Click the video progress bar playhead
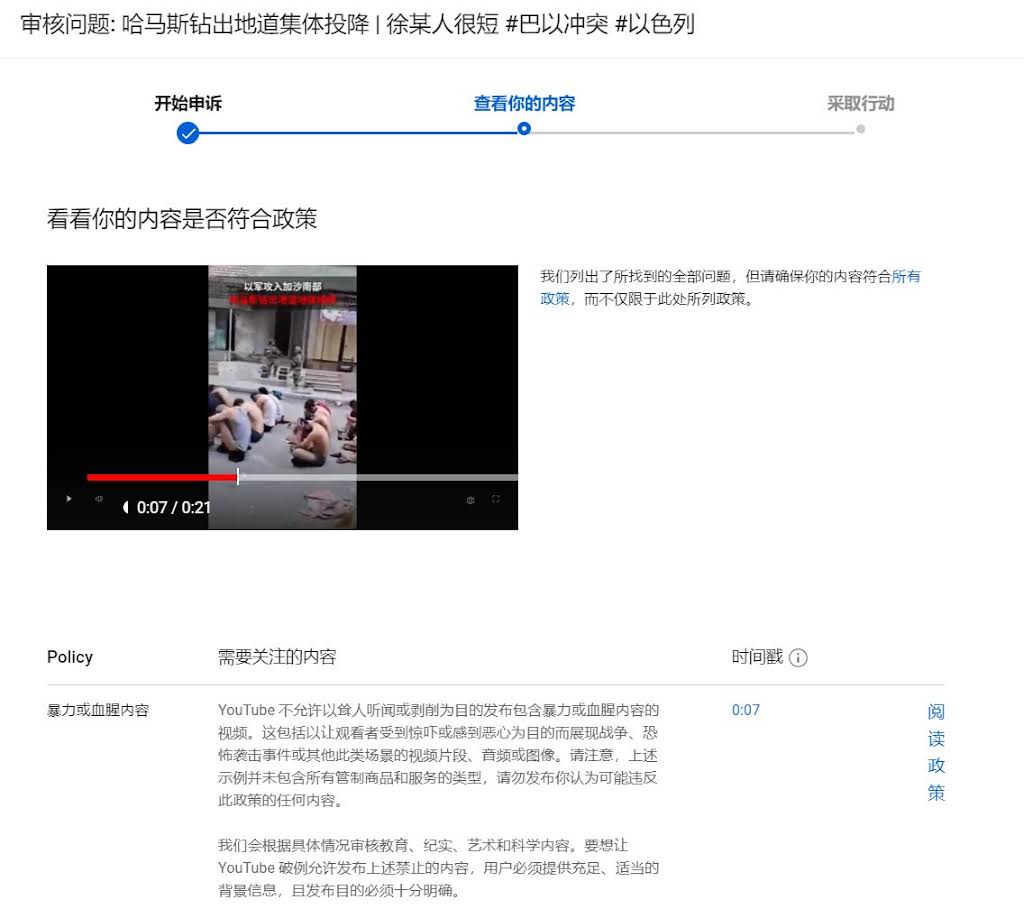1024x918 pixels. point(238,477)
